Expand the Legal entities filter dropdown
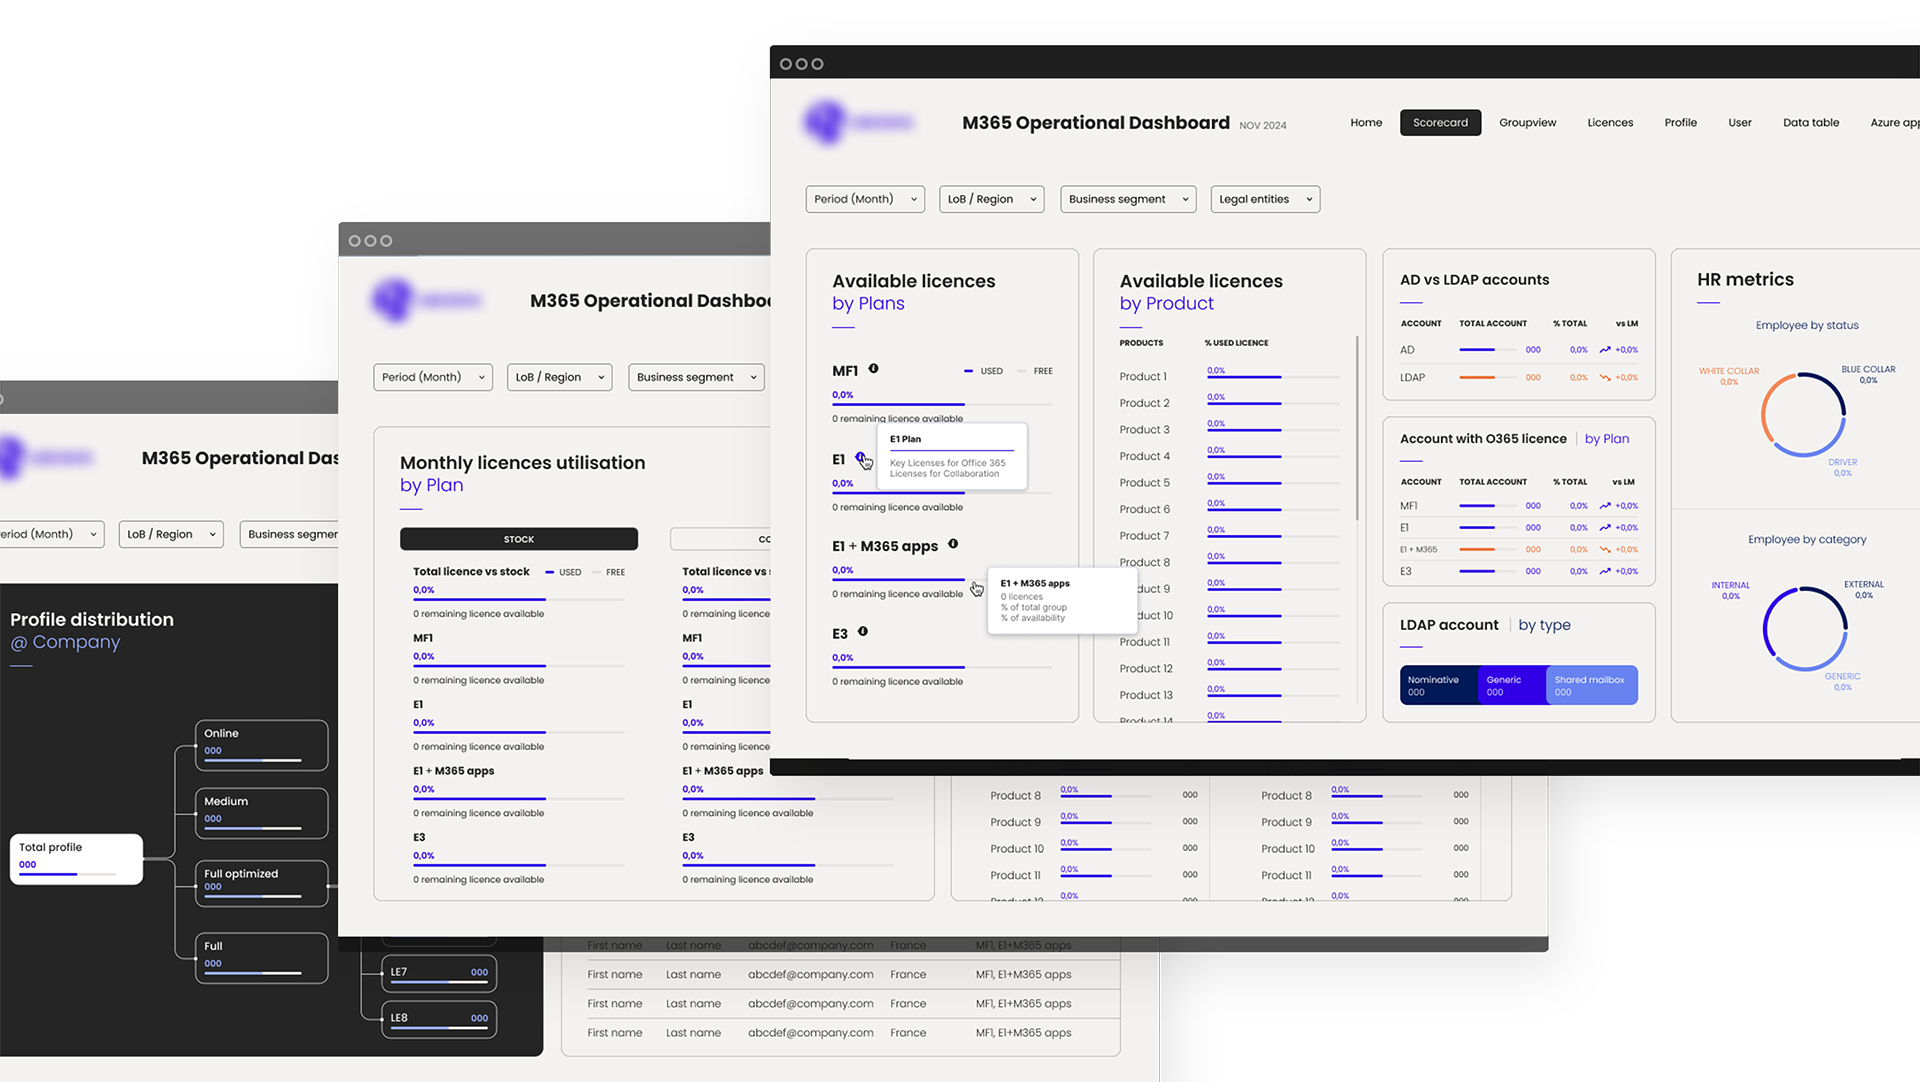The image size is (1920, 1082). tap(1264, 199)
